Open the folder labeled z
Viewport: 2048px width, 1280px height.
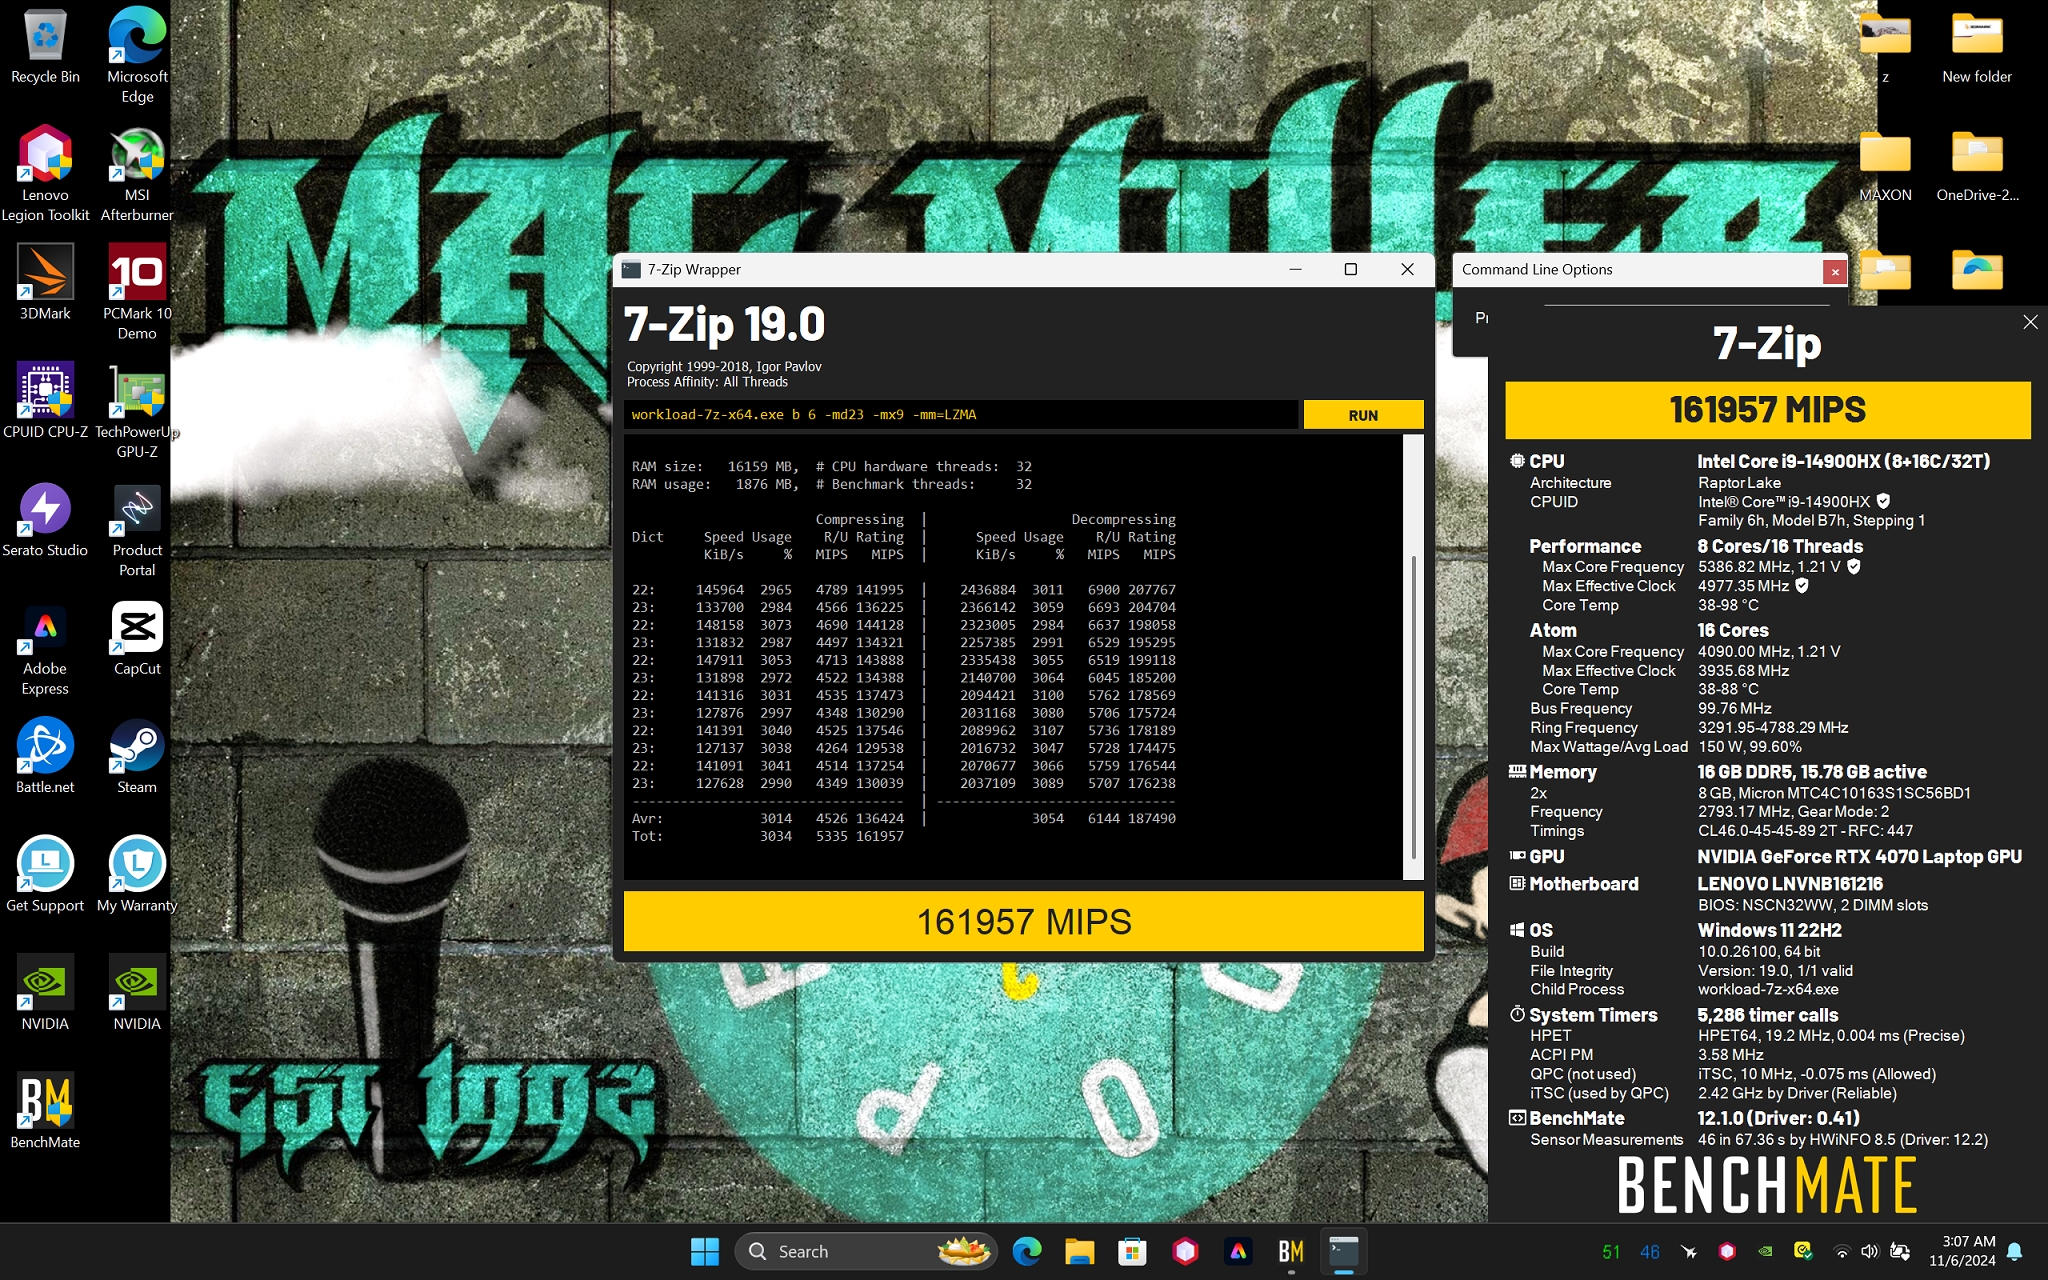point(1885,47)
